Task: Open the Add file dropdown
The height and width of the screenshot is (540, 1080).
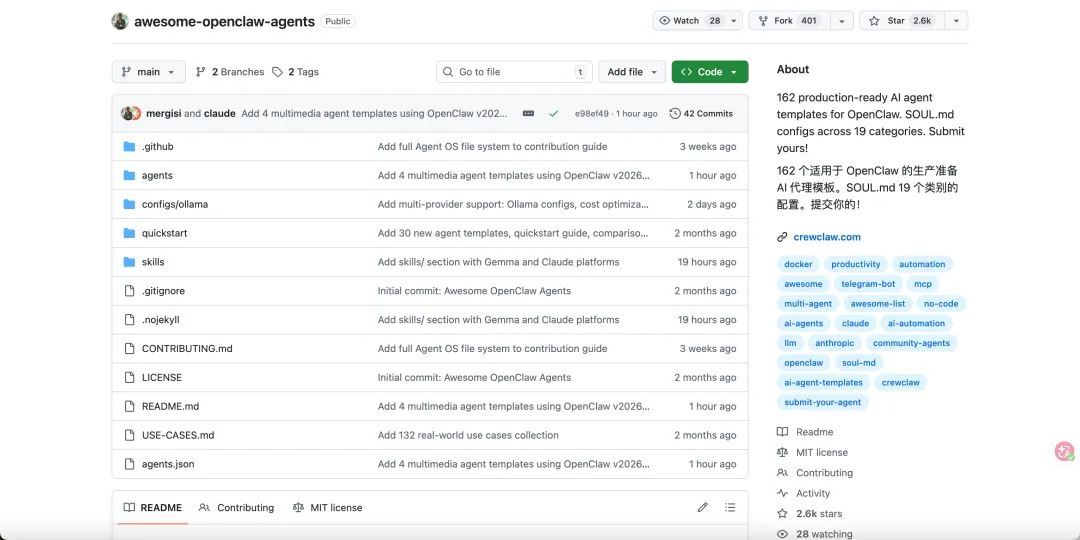Action: (x=632, y=72)
